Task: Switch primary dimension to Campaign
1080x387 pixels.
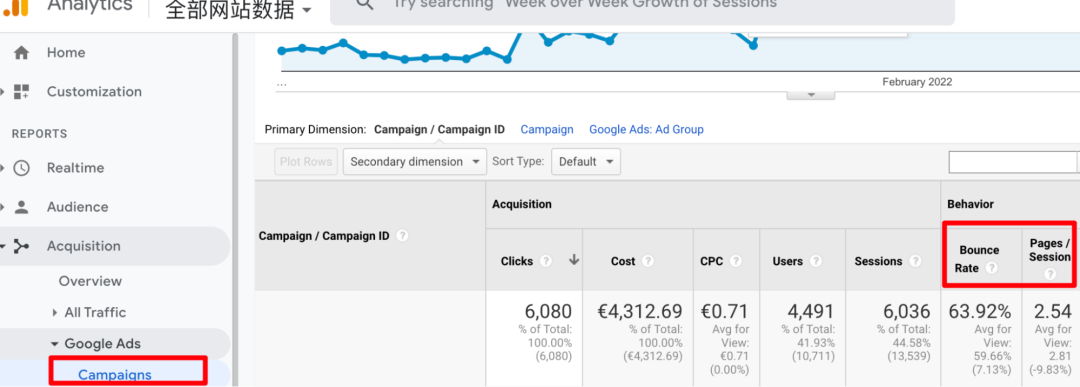Action: [547, 129]
